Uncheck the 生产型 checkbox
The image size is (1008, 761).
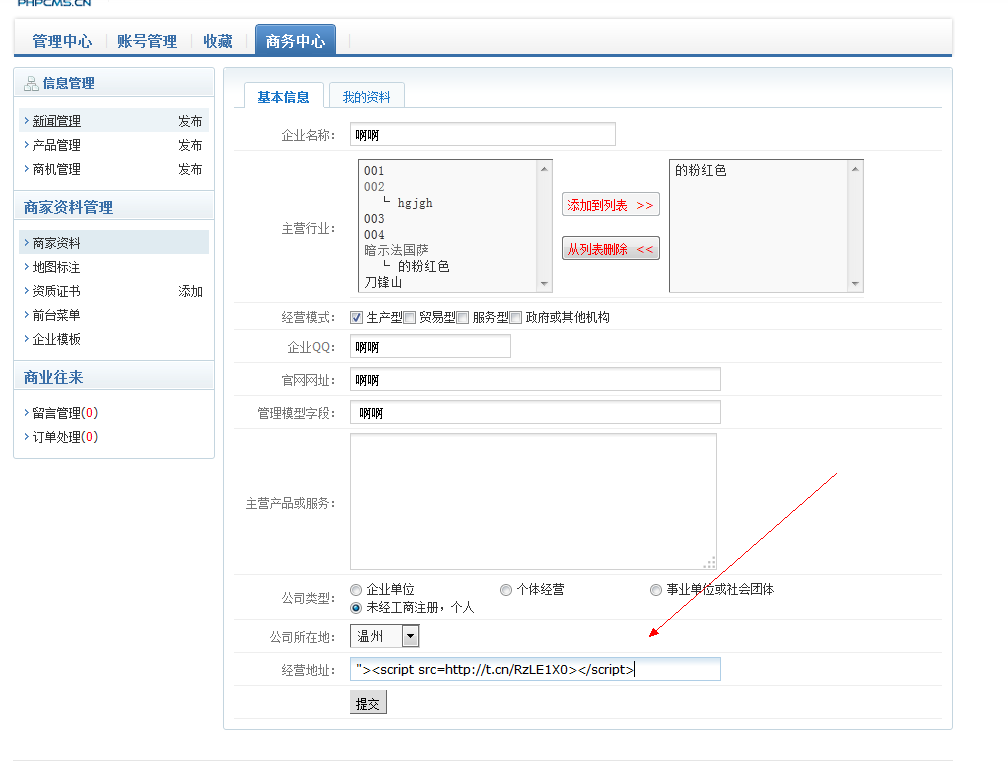(x=356, y=318)
